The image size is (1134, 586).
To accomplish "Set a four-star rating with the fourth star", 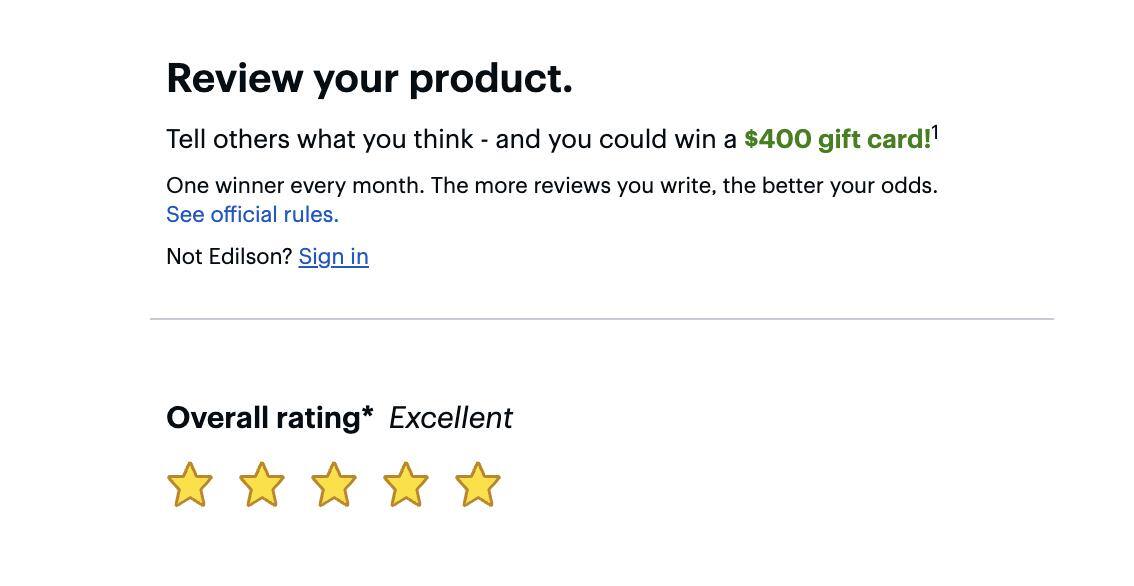I will click(406, 485).
